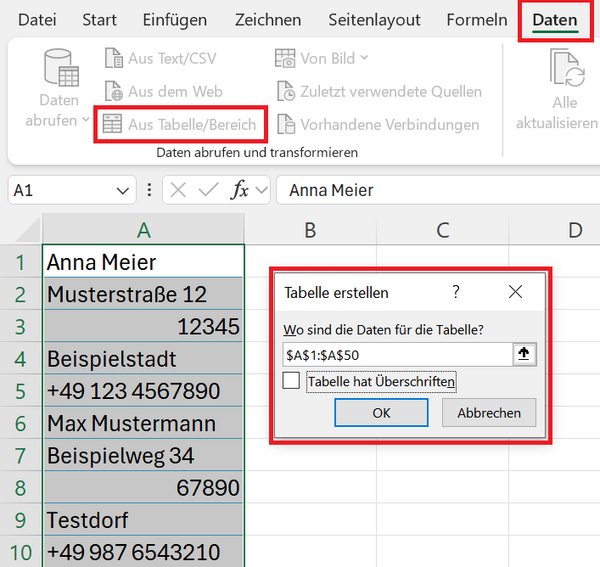Open the dropdown next to fx
The width and height of the screenshot is (600, 567).
(262, 190)
